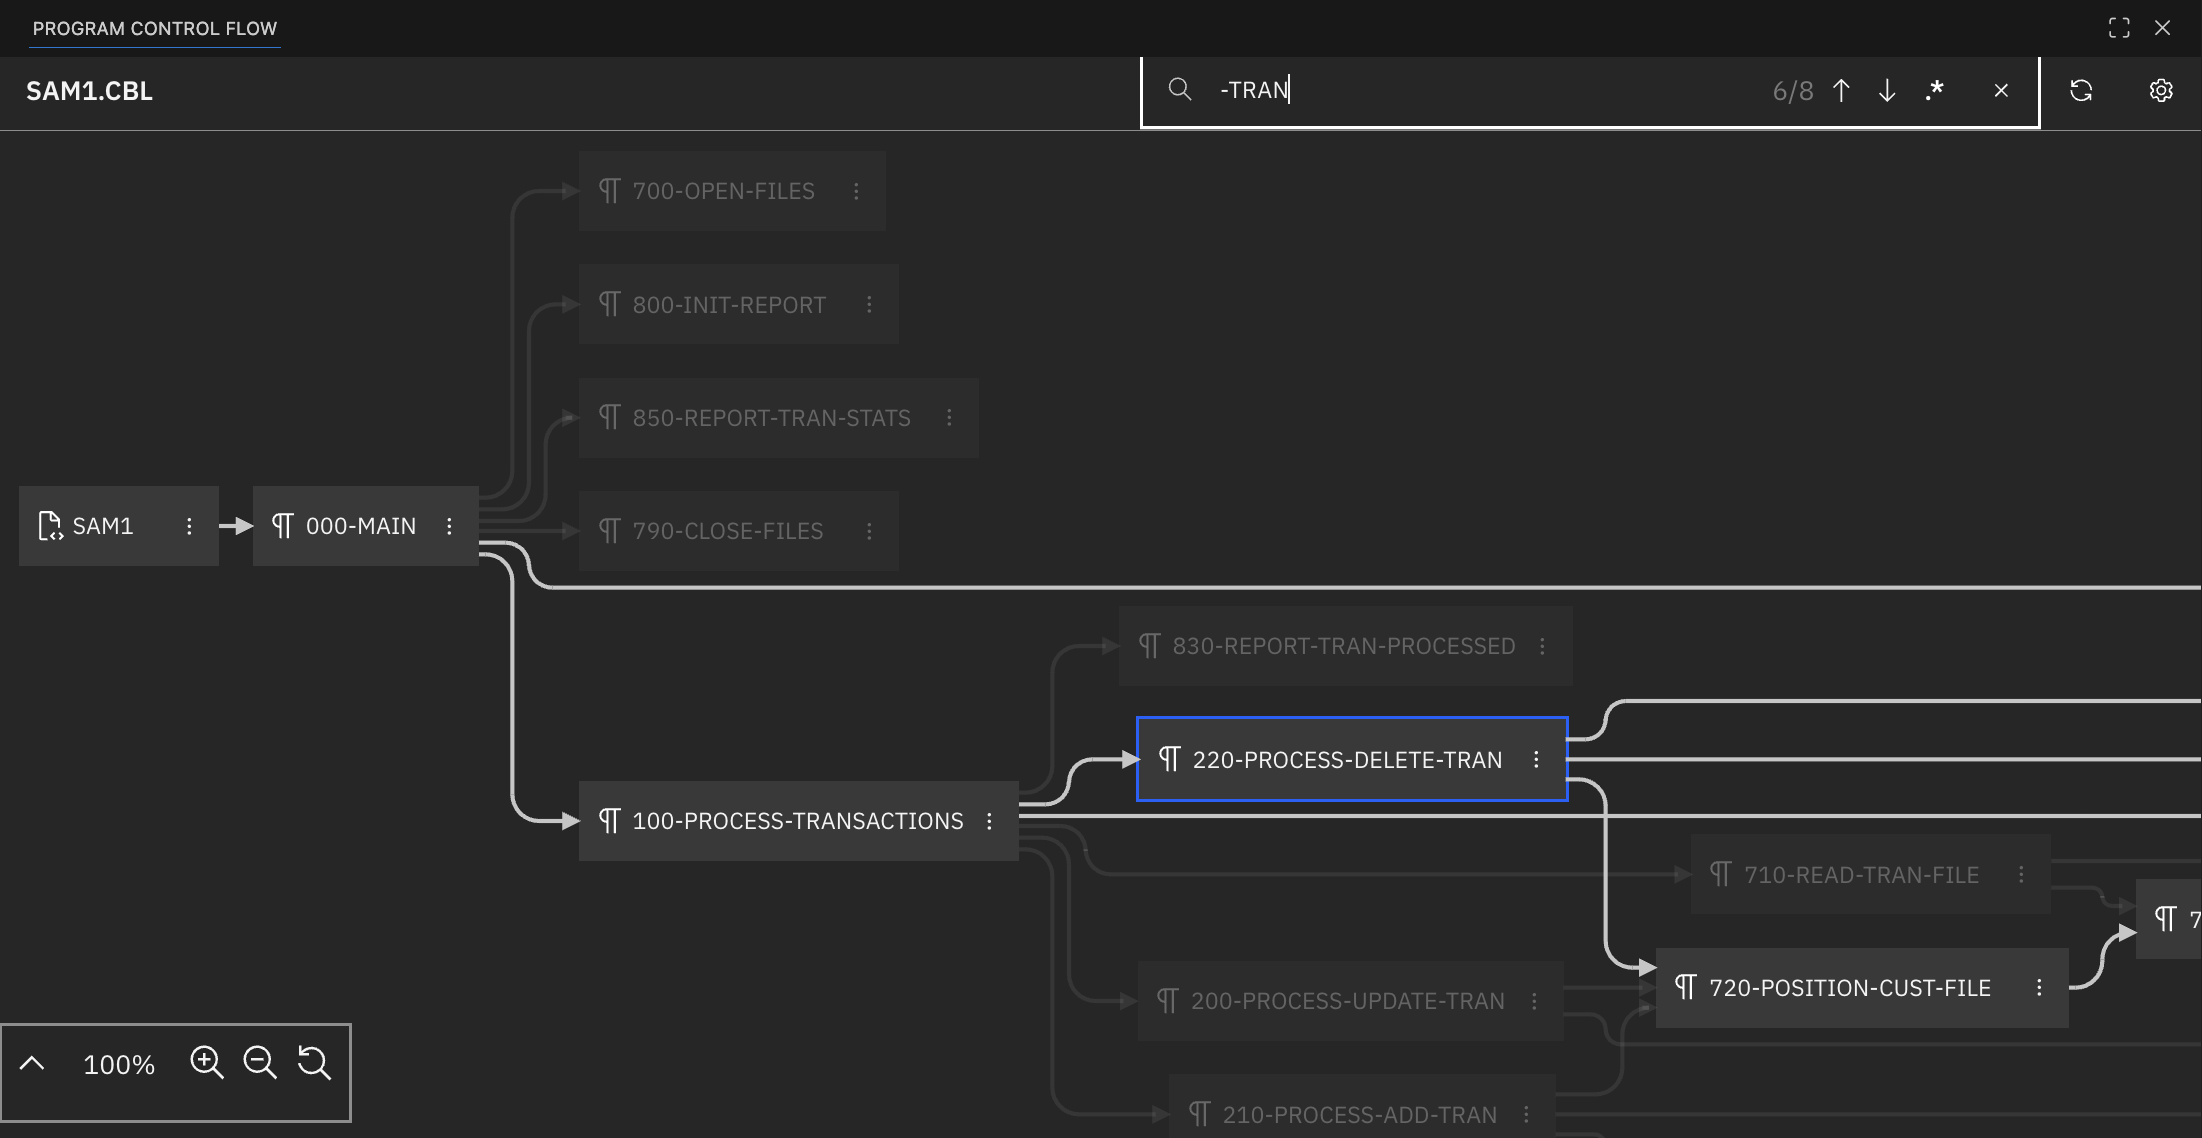Toggle the search previous result arrow

(x=1842, y=90)
